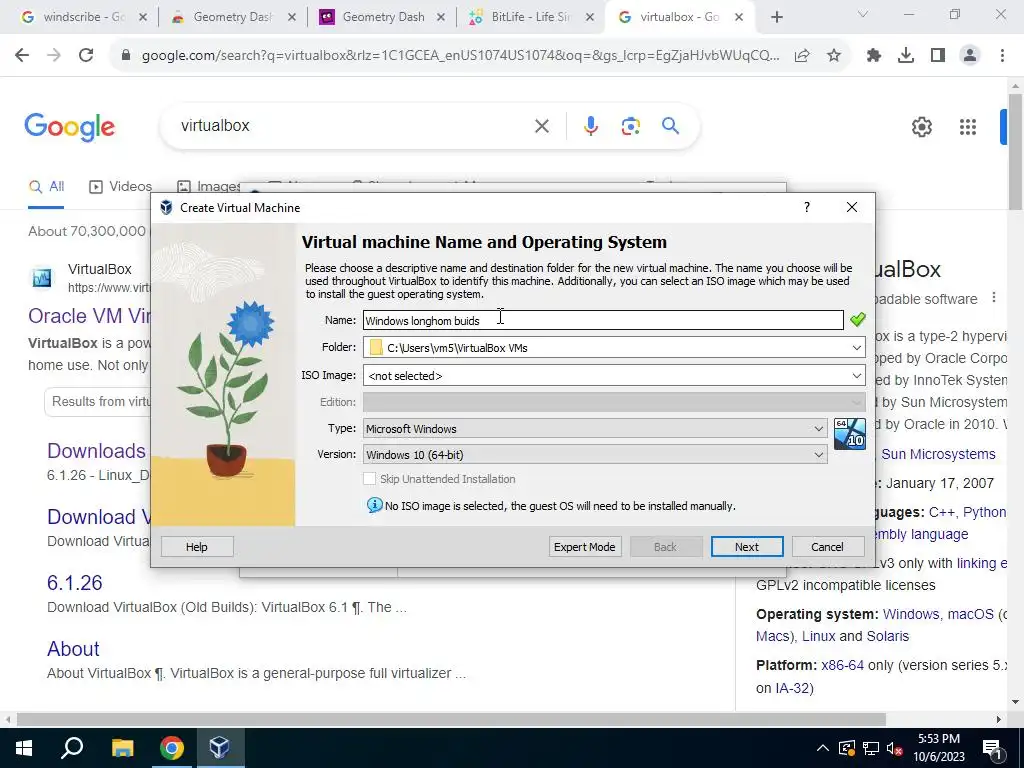This screenshot has height=768, width=1024.
Task: Select the All search results tab
Action: pyautogui.click(x=46, y=187)
